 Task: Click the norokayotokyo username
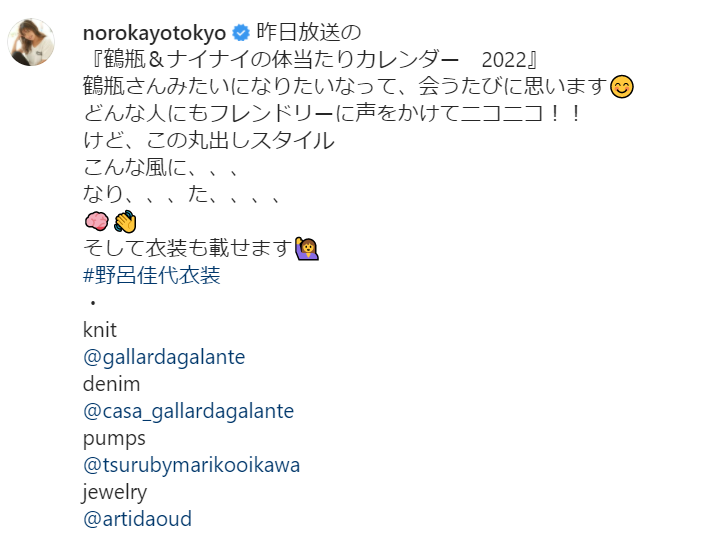pos(154,33)
